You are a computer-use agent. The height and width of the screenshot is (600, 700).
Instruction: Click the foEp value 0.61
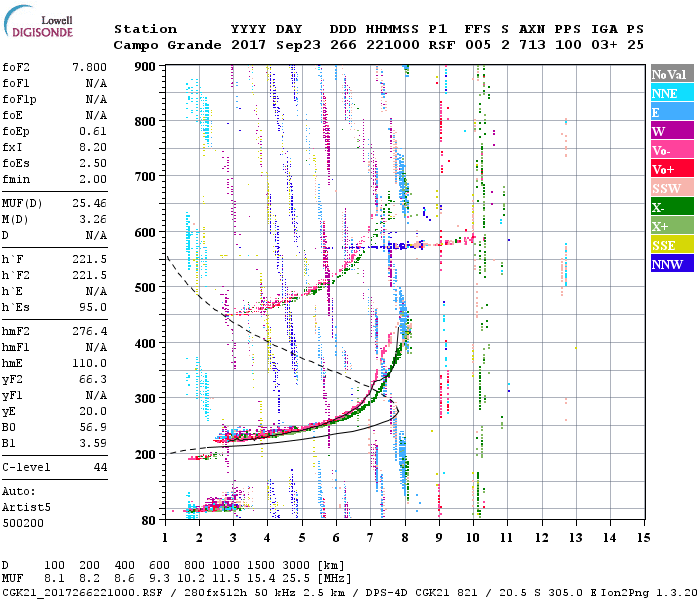(x=93, y=131)
